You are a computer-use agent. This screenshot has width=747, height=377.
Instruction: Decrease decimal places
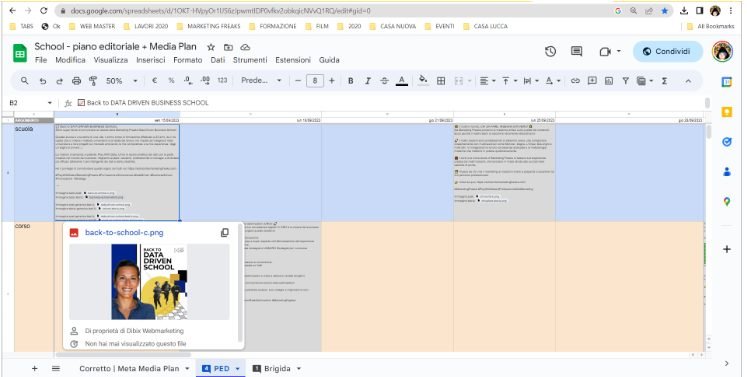click(188, 81)
